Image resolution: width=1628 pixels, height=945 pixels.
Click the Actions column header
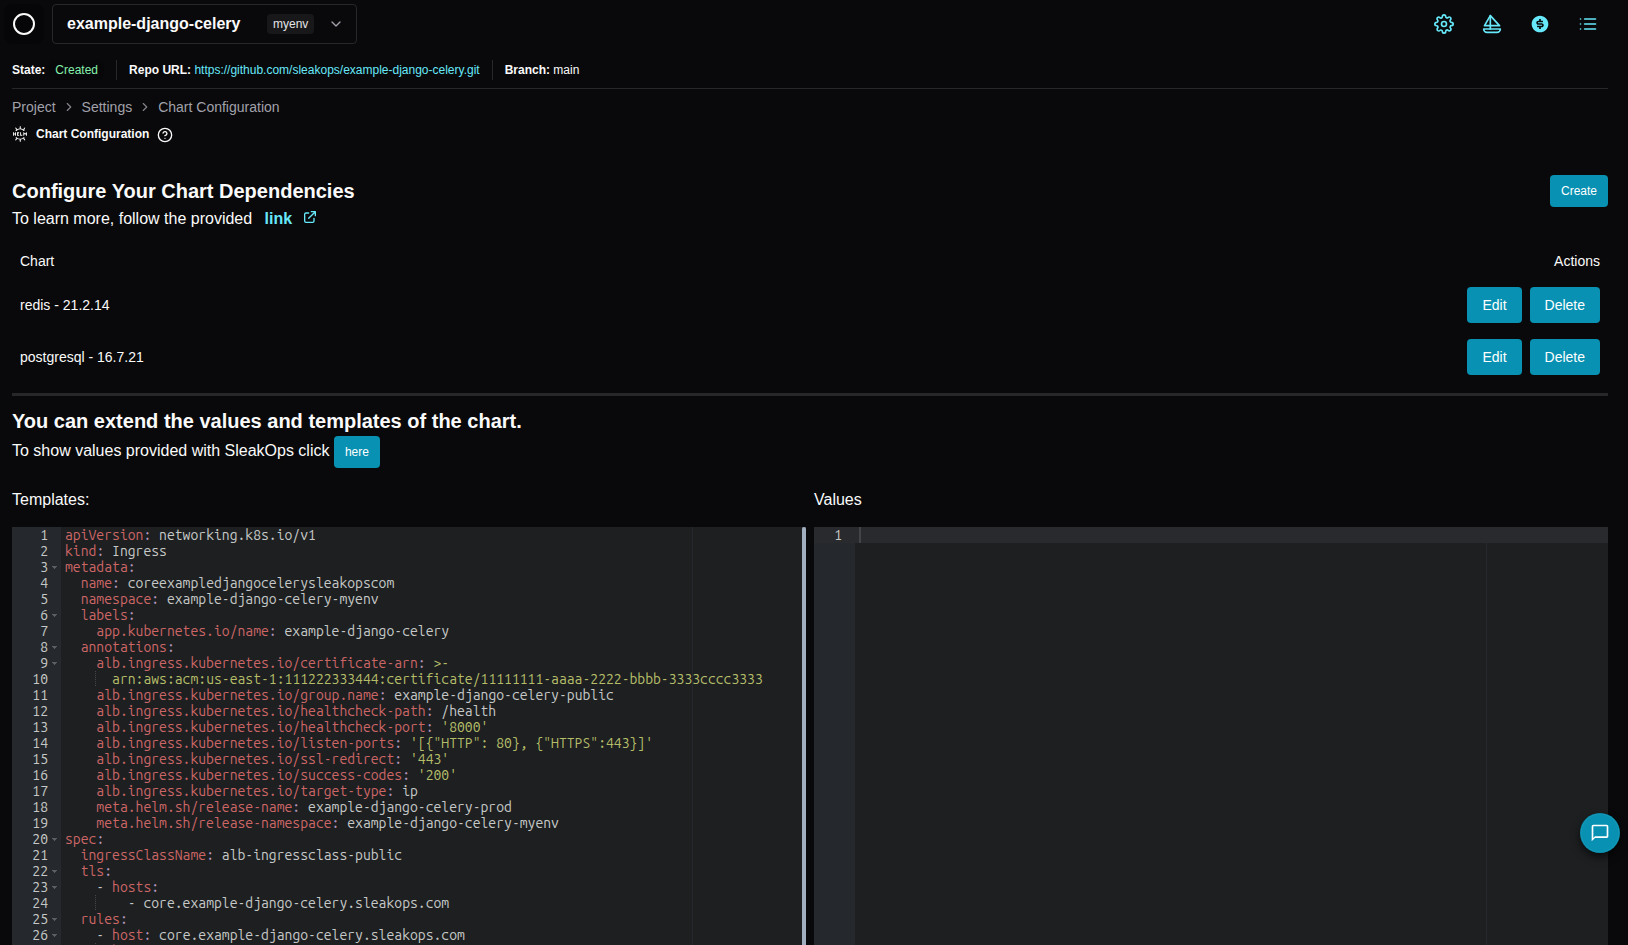pyautogui.click(x=1577, y=261)
